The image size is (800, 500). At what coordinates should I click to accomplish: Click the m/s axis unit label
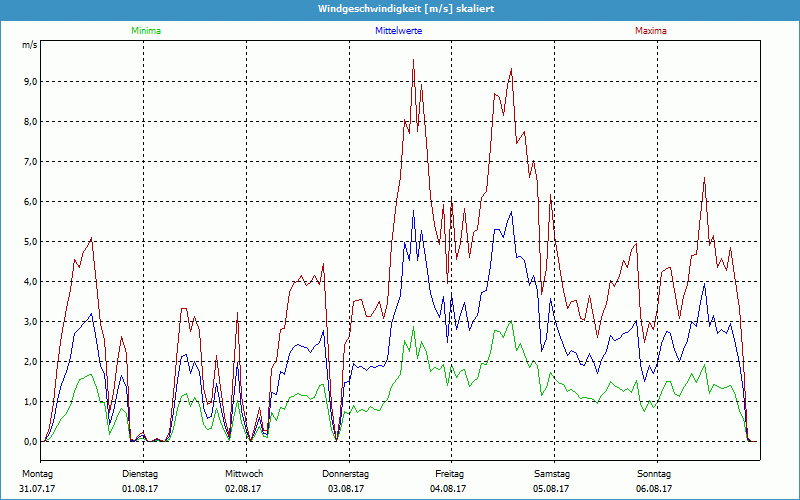coord(30,45)
